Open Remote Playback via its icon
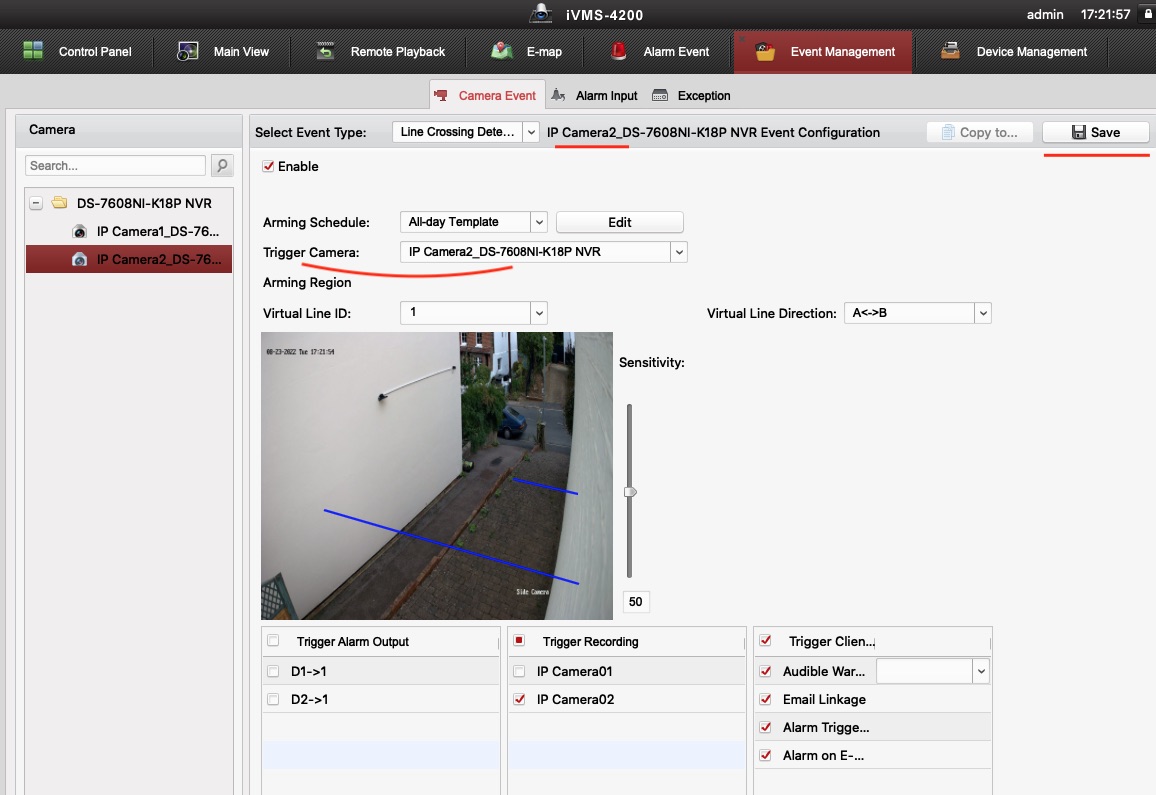This screenshot has height=795, width=1156. (x=326, y=51)
